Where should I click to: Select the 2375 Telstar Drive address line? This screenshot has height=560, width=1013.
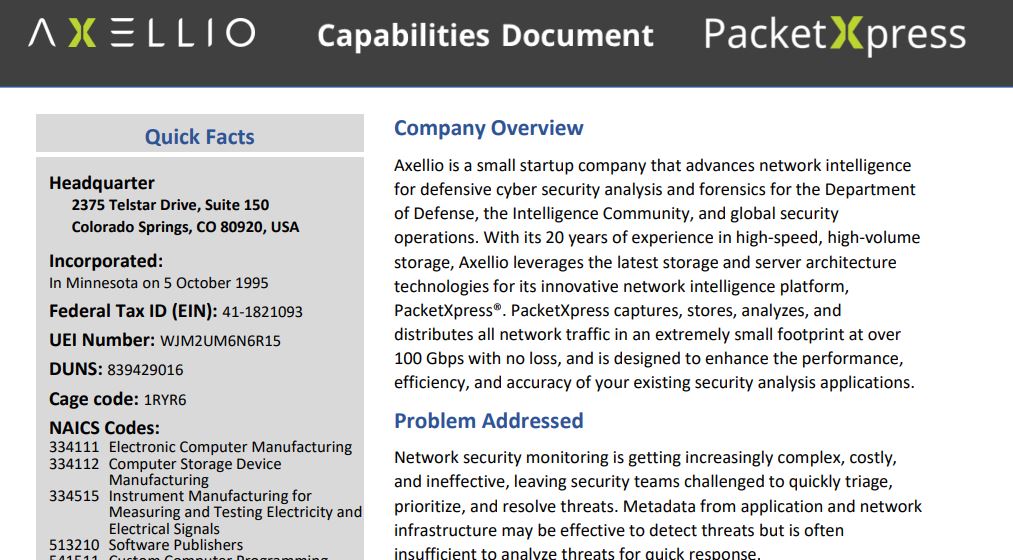(x=170, y=205)
